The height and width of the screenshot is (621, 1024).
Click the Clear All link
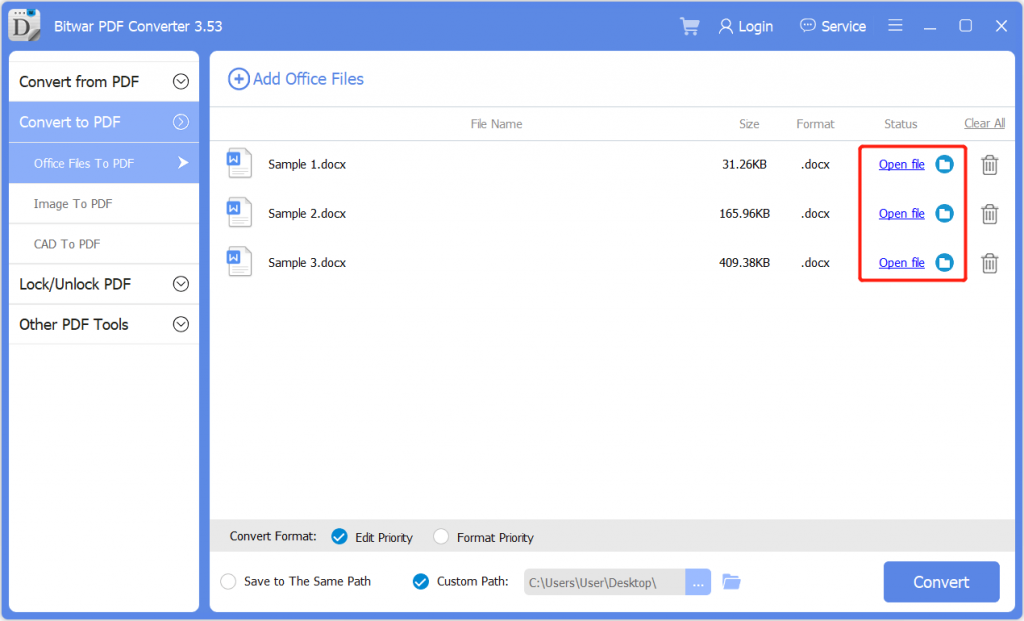(984, 123)
